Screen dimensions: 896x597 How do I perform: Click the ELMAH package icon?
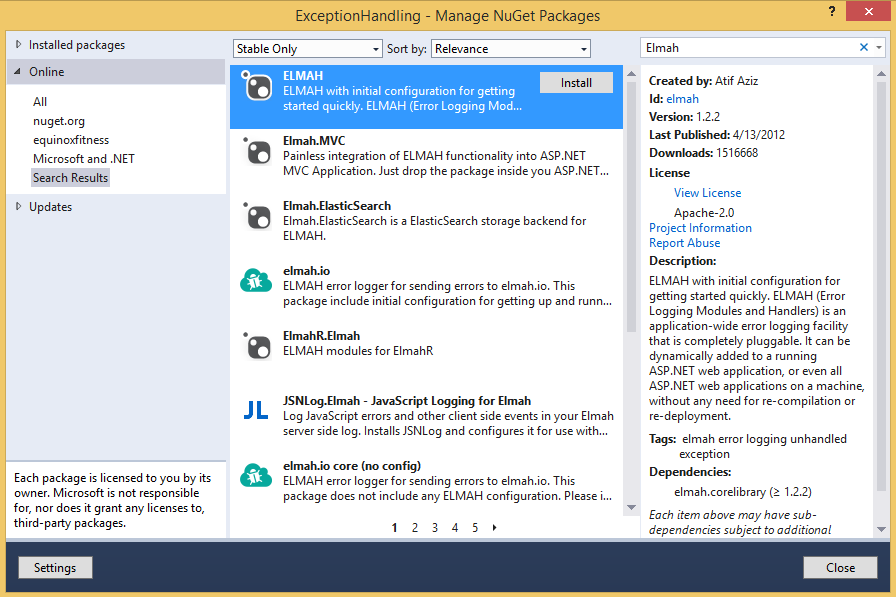257,86
